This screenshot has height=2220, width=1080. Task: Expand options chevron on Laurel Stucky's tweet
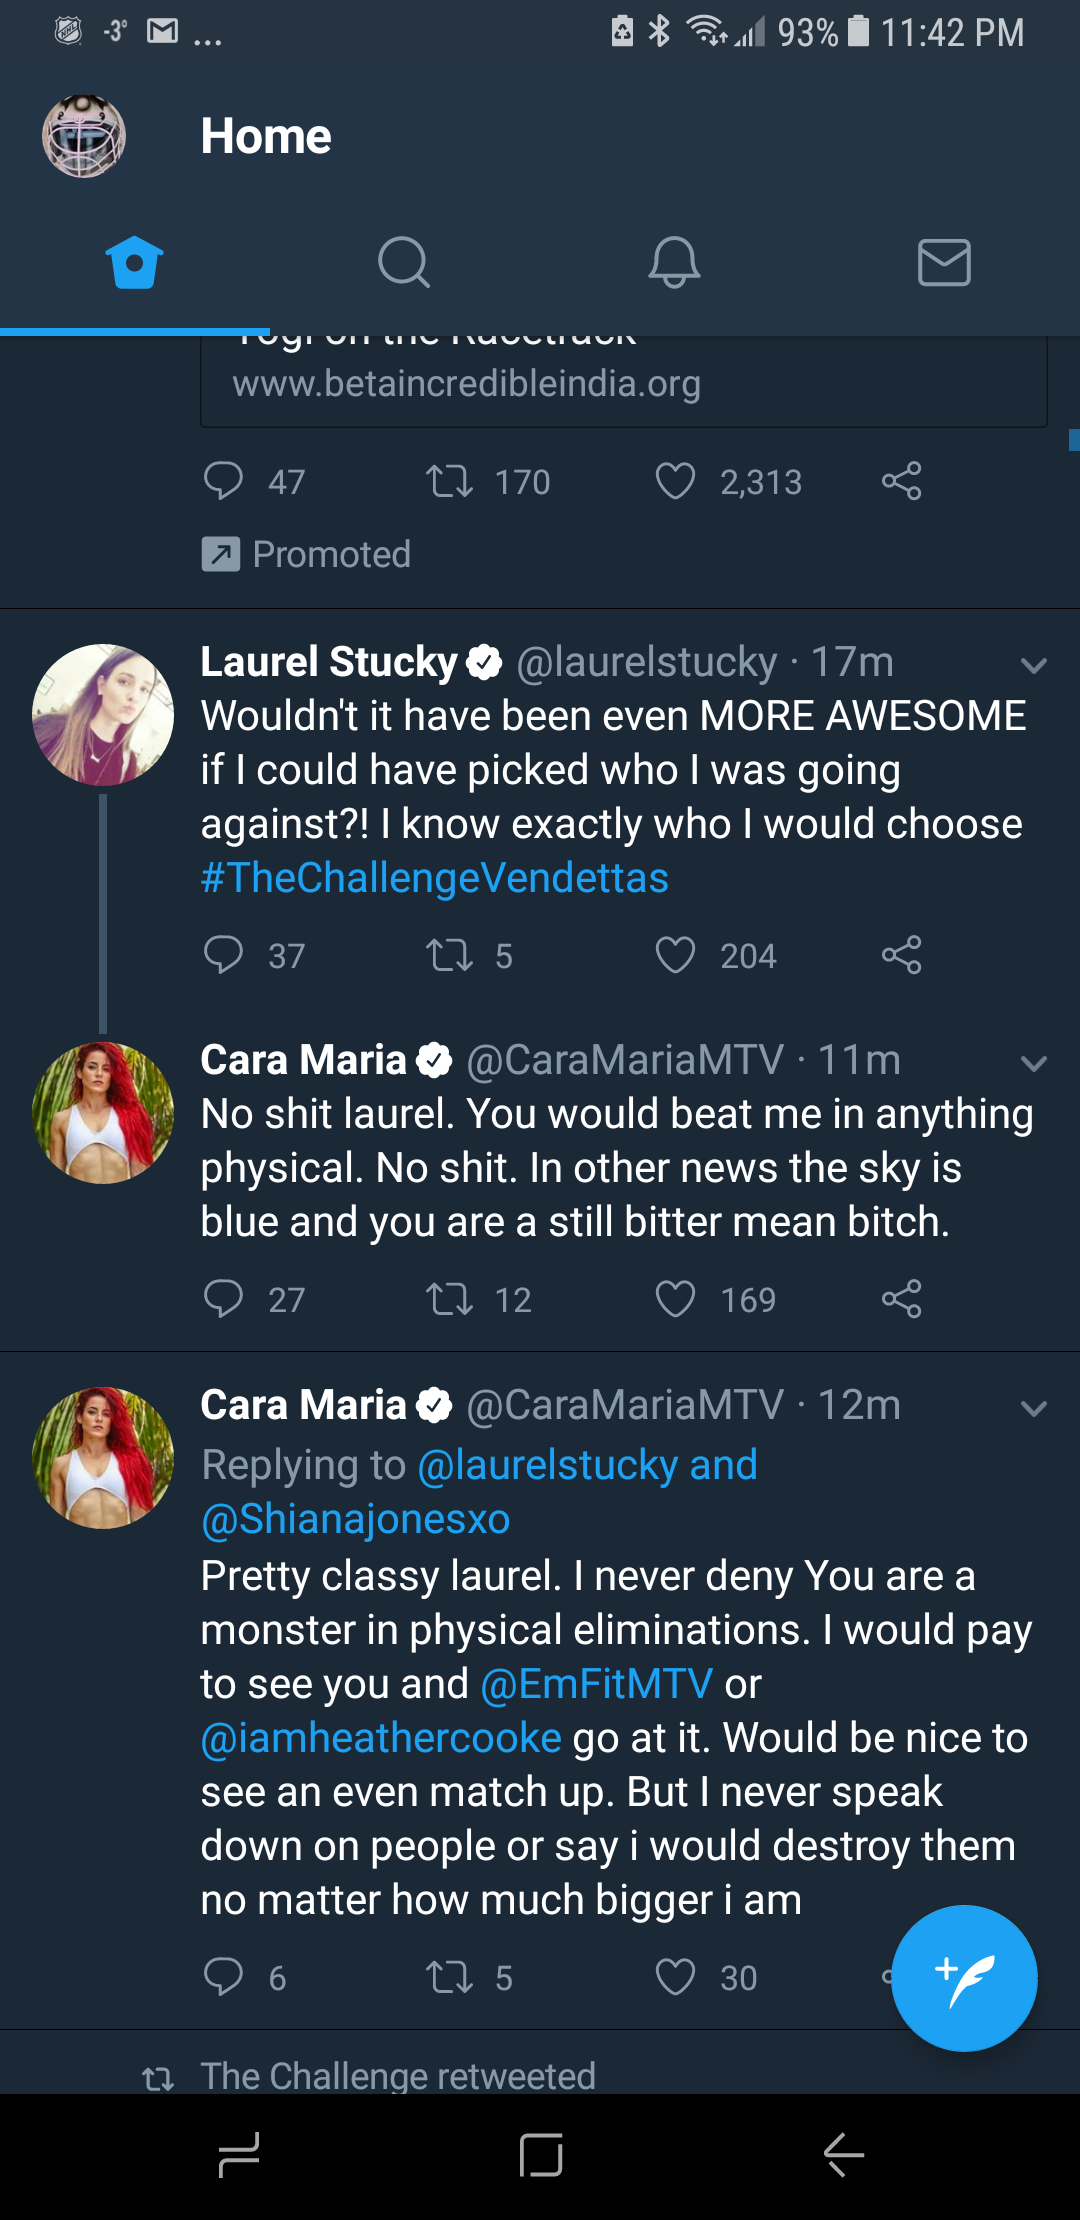(x=1034, y=665)
